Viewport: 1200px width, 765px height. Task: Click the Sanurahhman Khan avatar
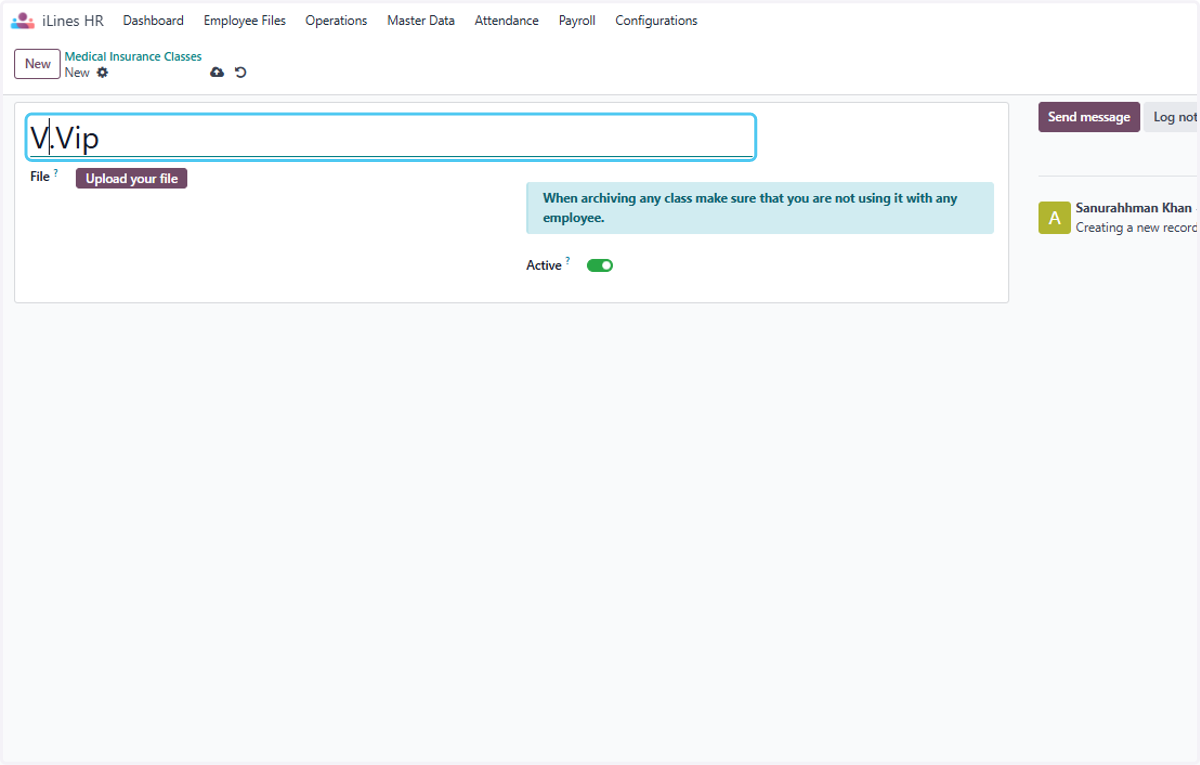point(1054,218)
